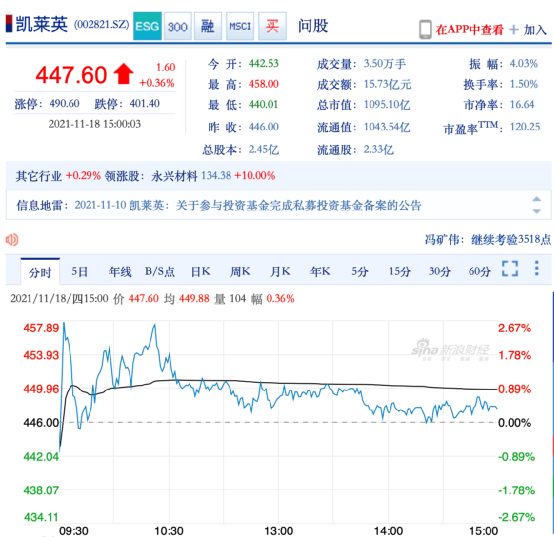Open the 凯莱英 fund filing announcement

(x=248, y=205)
